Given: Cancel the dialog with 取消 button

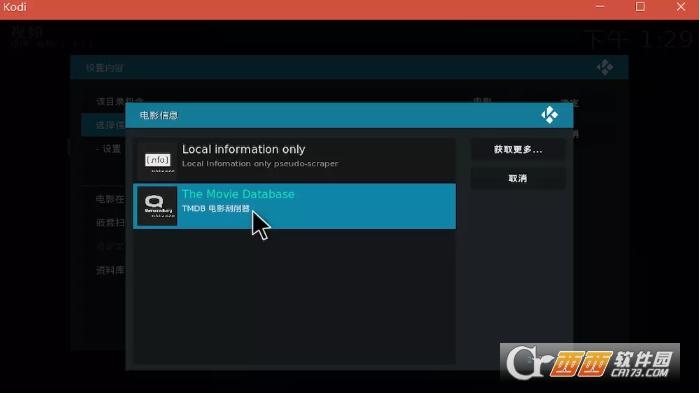Looking at the screenshot, I should 518,178.
